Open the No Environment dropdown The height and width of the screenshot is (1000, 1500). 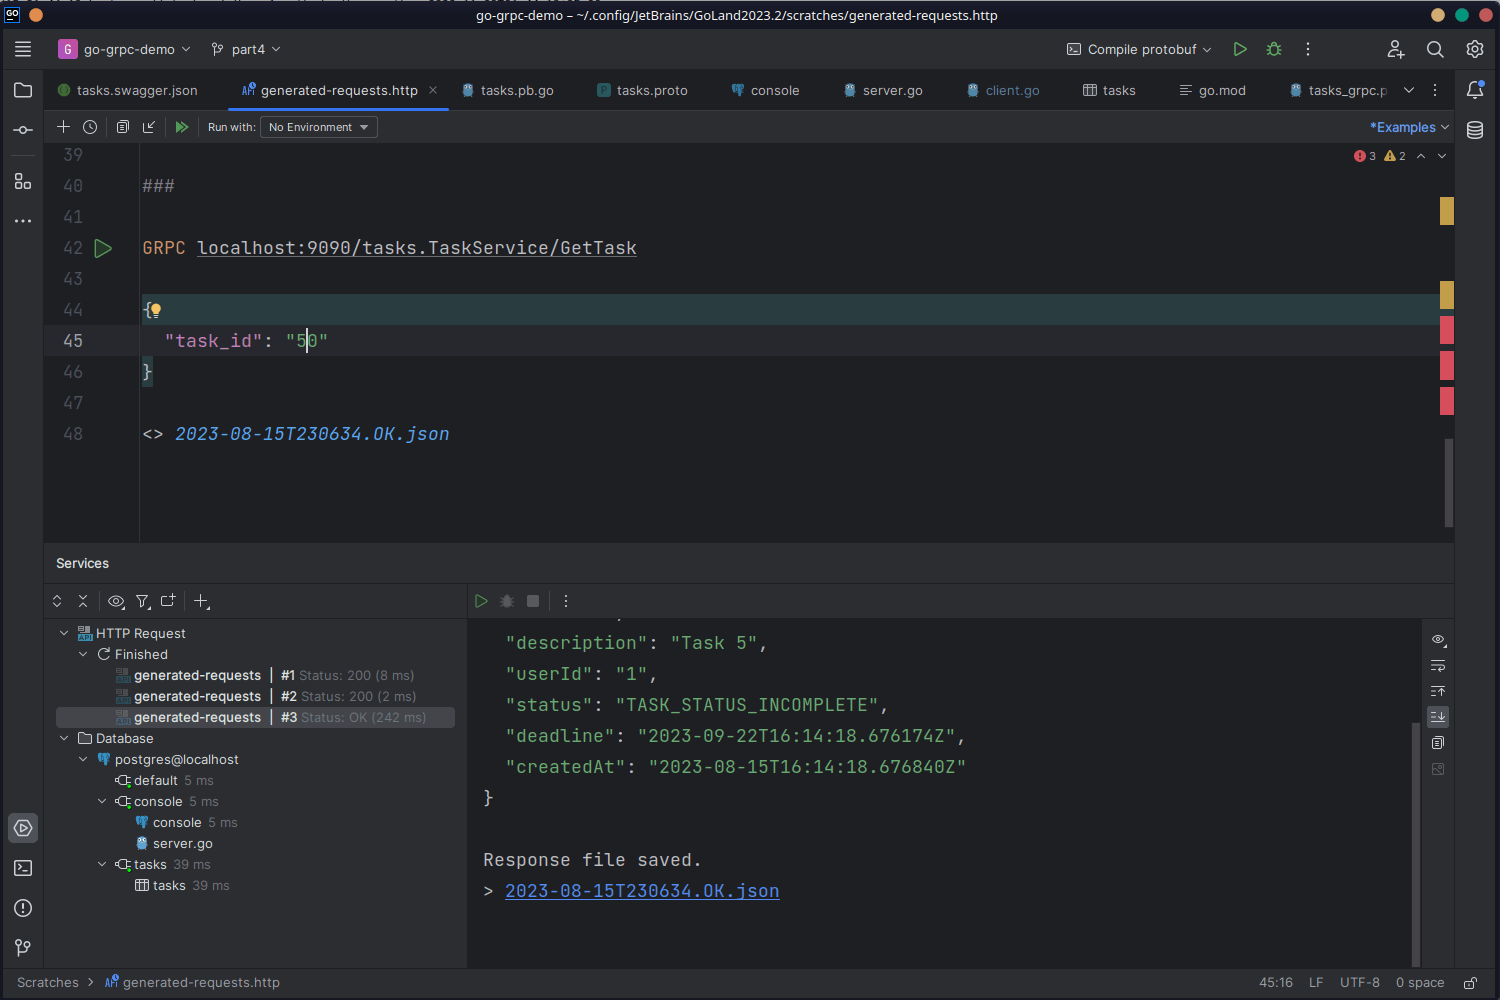(318, 127)
